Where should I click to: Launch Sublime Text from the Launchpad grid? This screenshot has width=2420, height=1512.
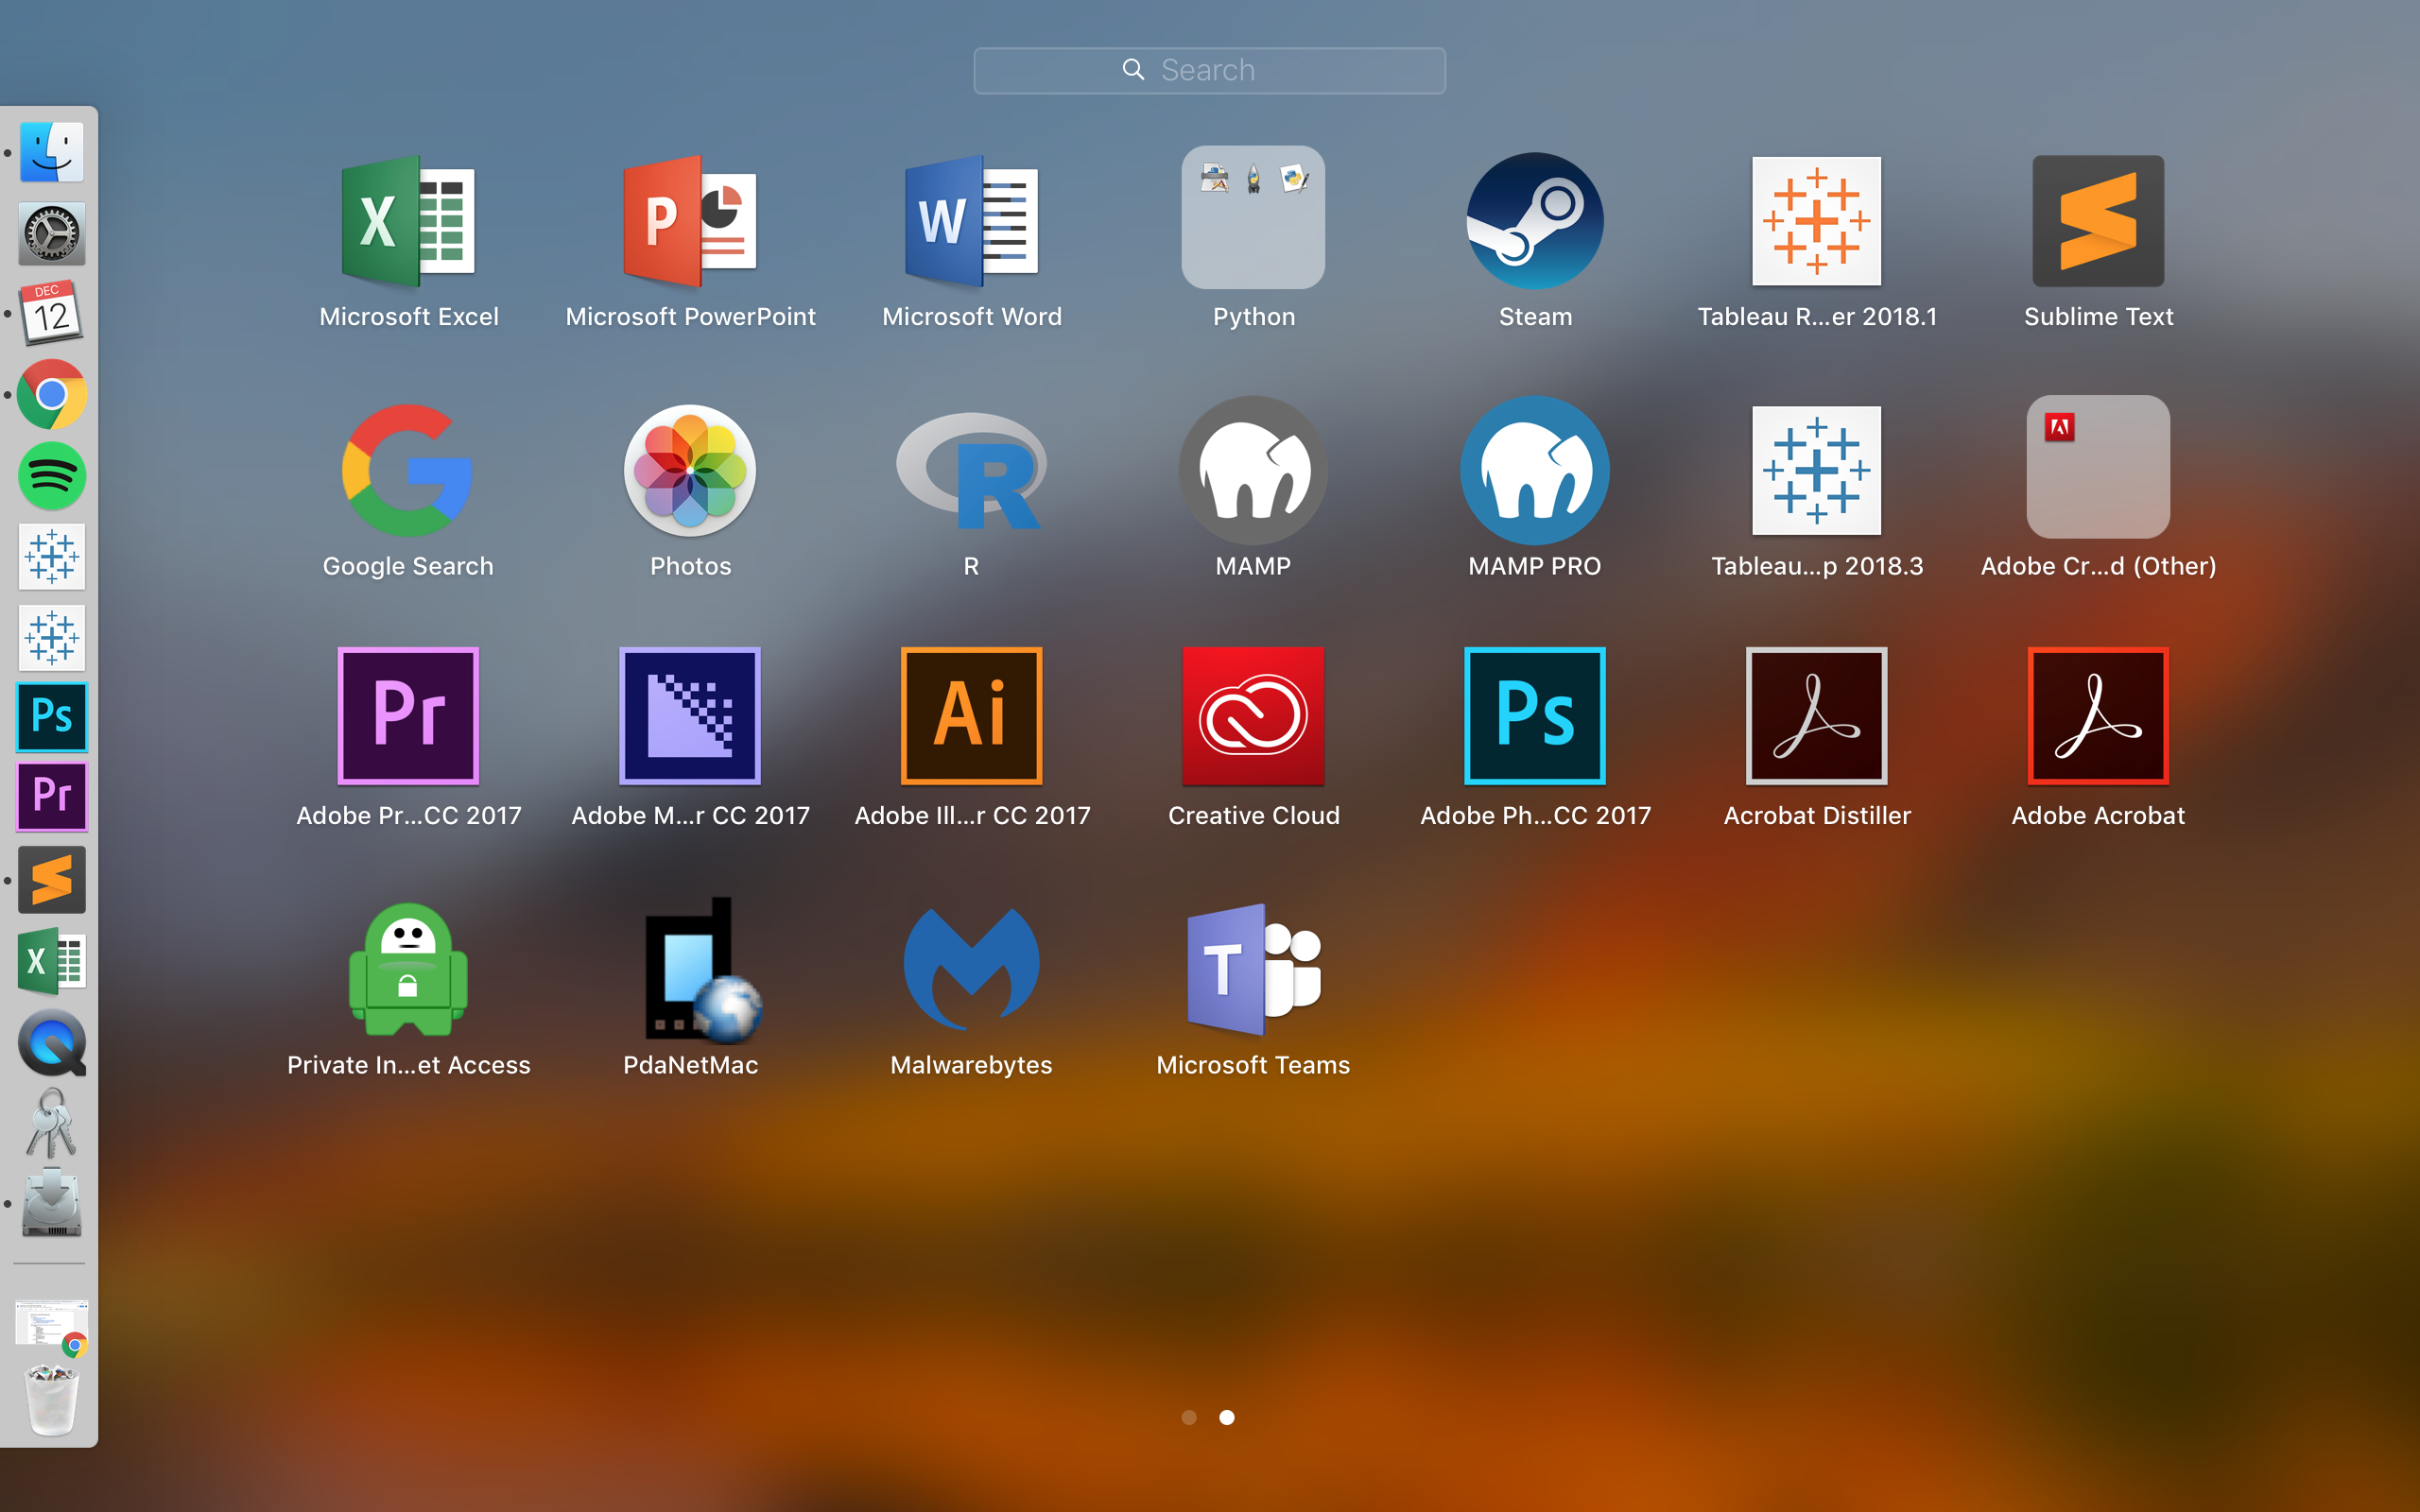click(x=2098, y=221)
